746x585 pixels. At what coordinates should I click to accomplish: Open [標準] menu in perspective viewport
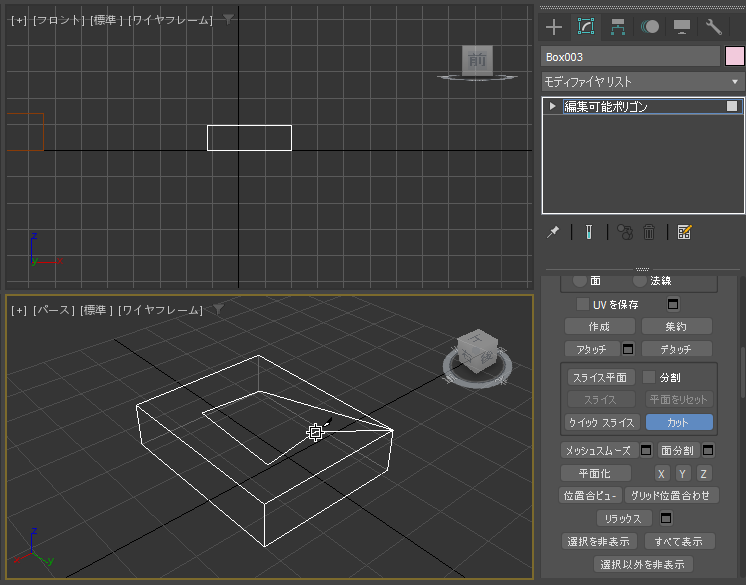coord(97,311)
